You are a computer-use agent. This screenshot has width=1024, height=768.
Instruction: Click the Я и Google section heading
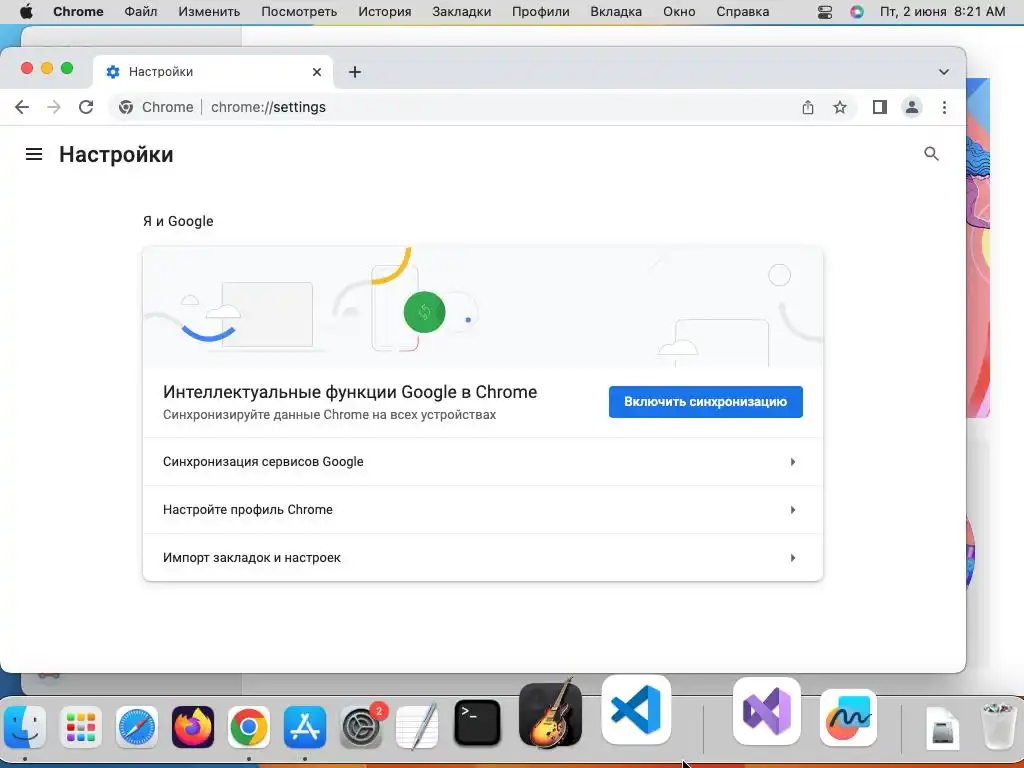(x=178, y=221)
